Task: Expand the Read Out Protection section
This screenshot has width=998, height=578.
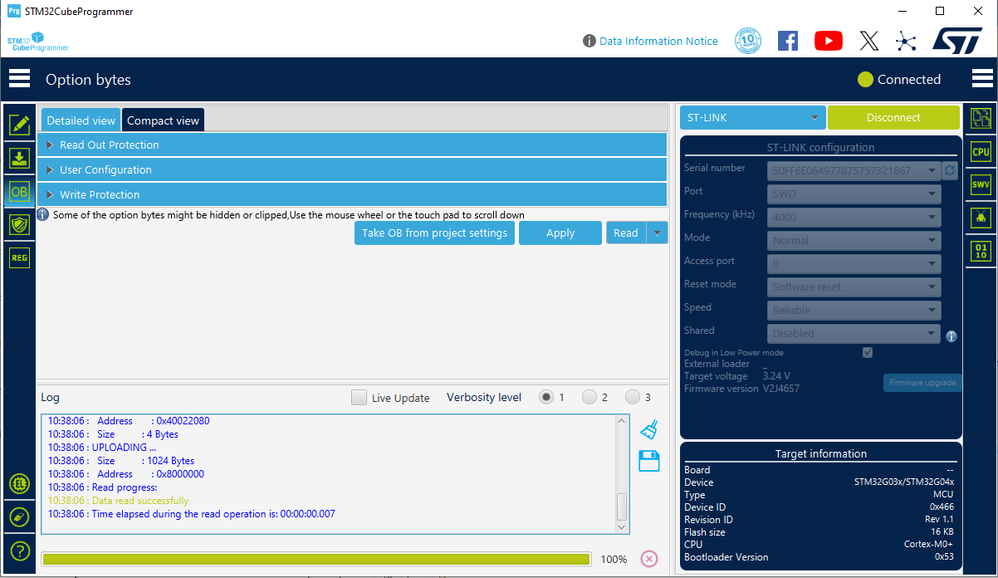Action: point(352,145)
